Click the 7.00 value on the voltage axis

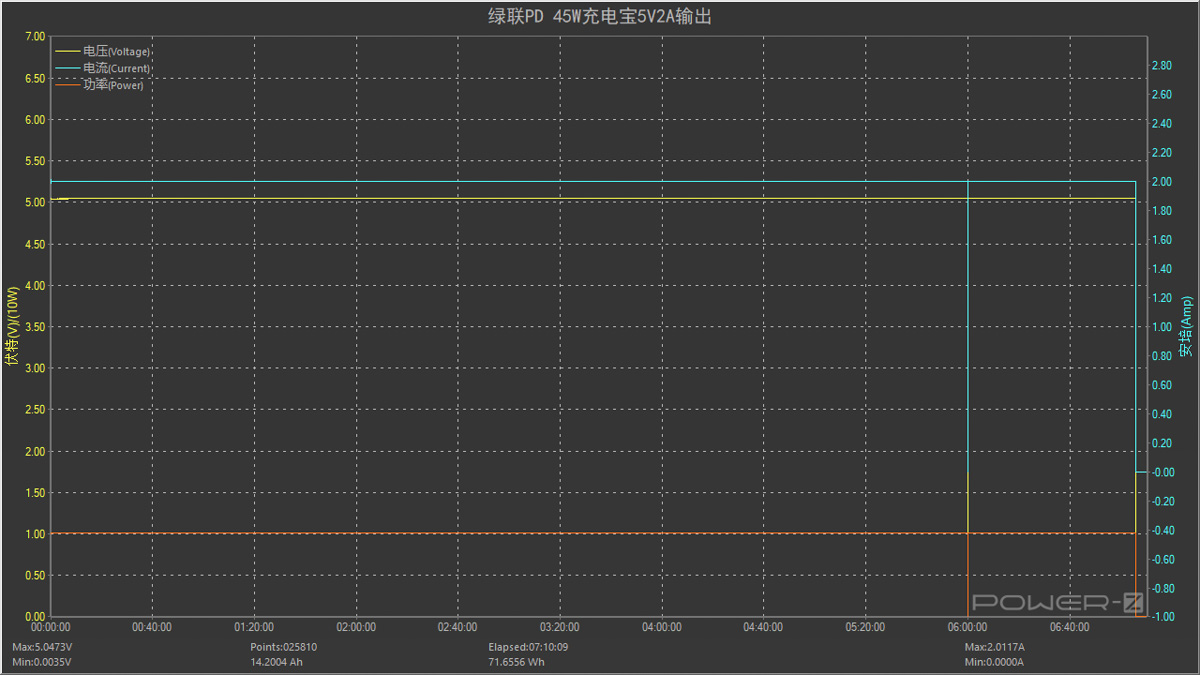(34, 37)
